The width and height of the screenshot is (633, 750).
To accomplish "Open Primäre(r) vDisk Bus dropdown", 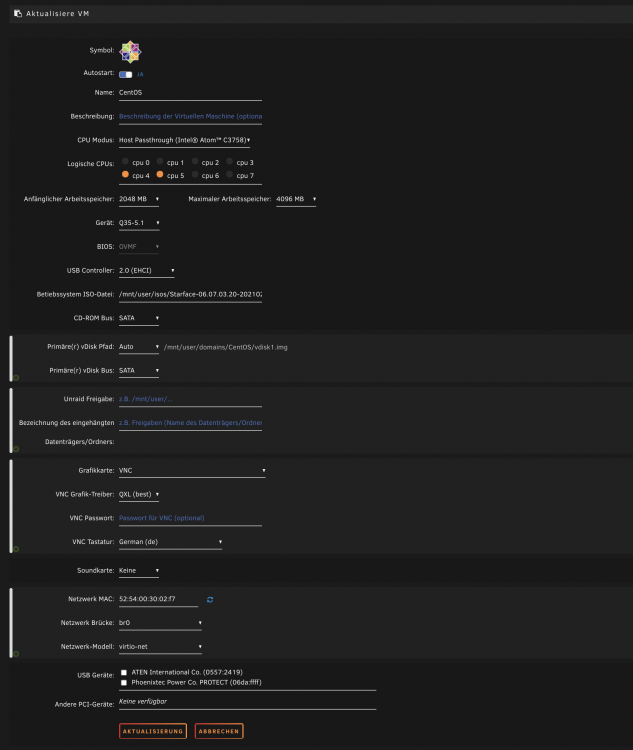I will coord(139,371).
